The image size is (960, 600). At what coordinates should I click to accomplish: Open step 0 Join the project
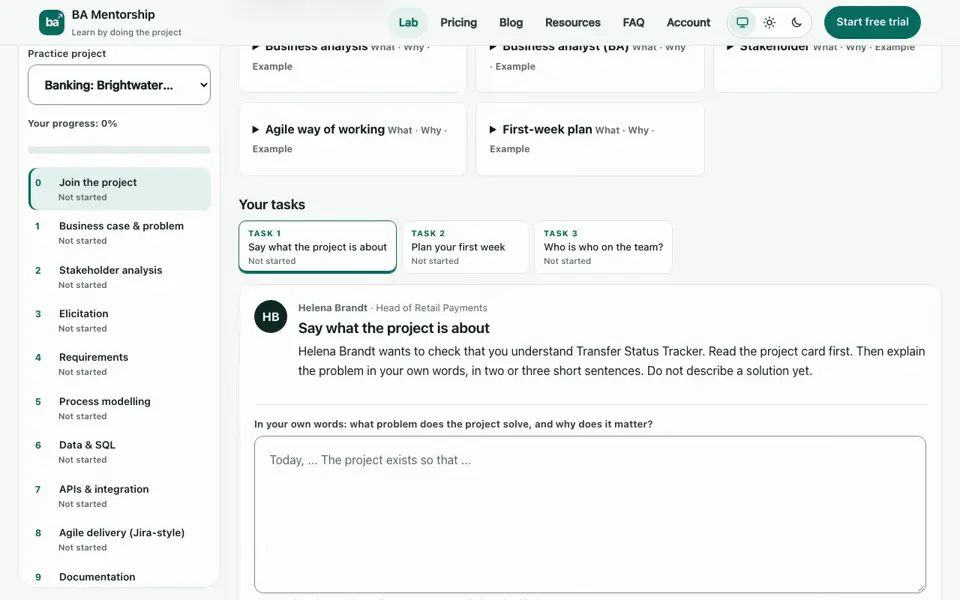[119, 189]
